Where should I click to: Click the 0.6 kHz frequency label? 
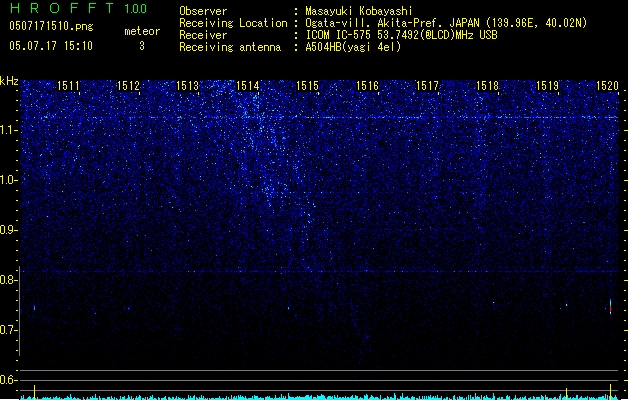click(x=8, y=380)
